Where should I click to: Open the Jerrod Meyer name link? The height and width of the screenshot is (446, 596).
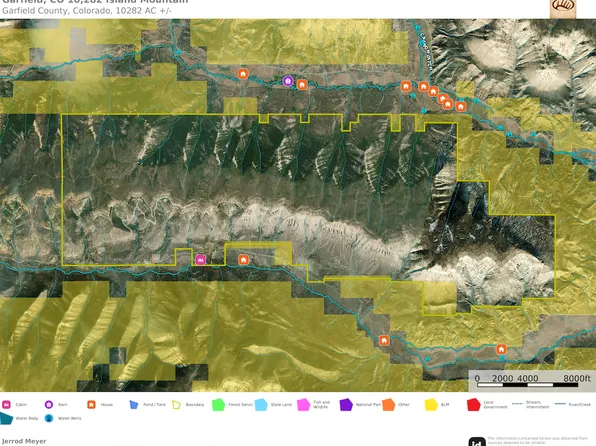pyautogui.click(x=24, y=441)
